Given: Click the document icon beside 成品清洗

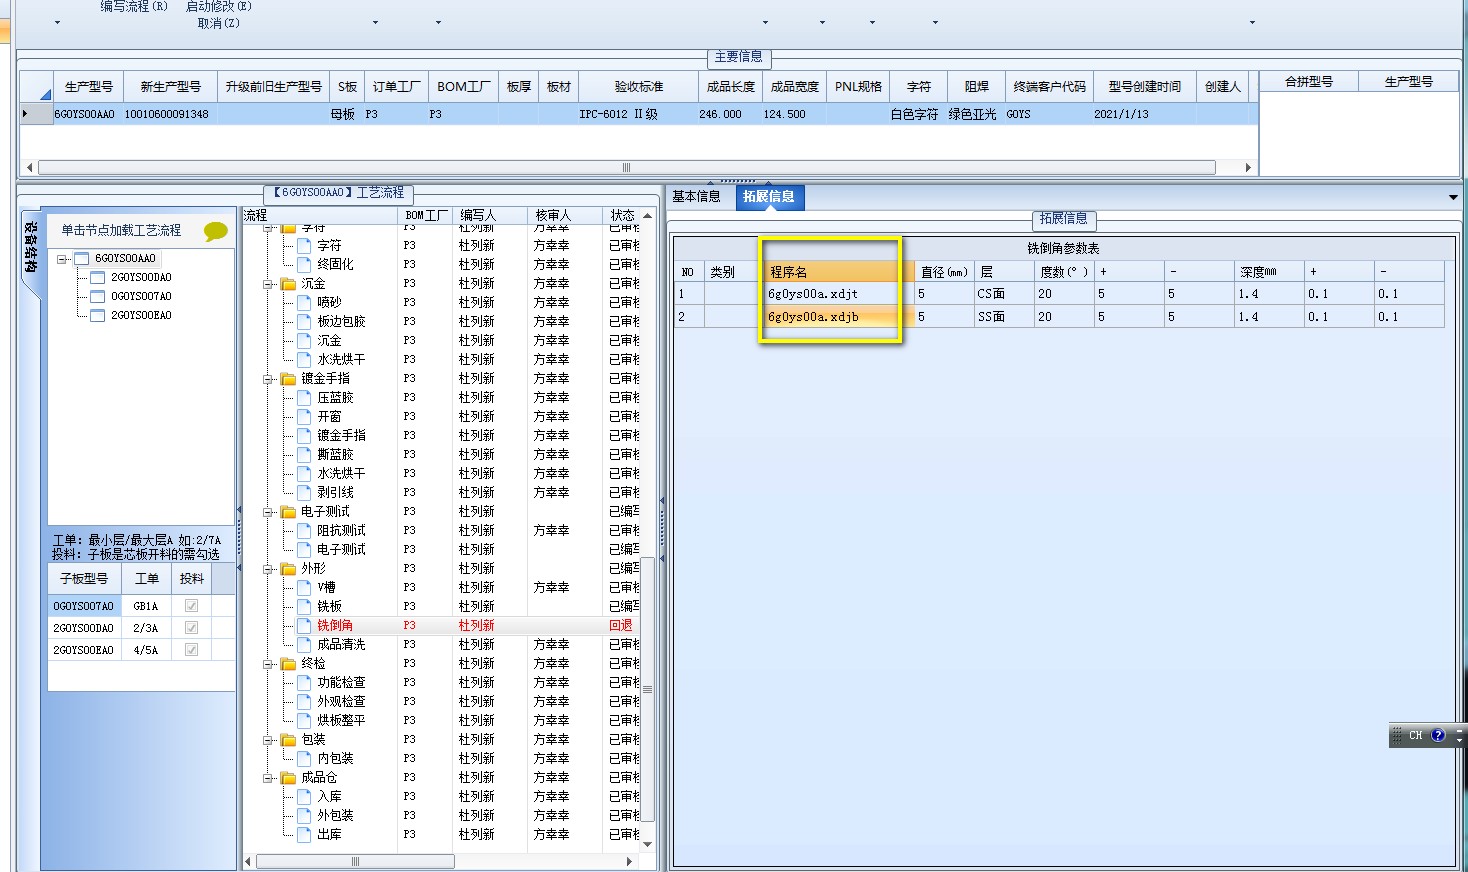Looking at the screenshot, I should point(304,645).
